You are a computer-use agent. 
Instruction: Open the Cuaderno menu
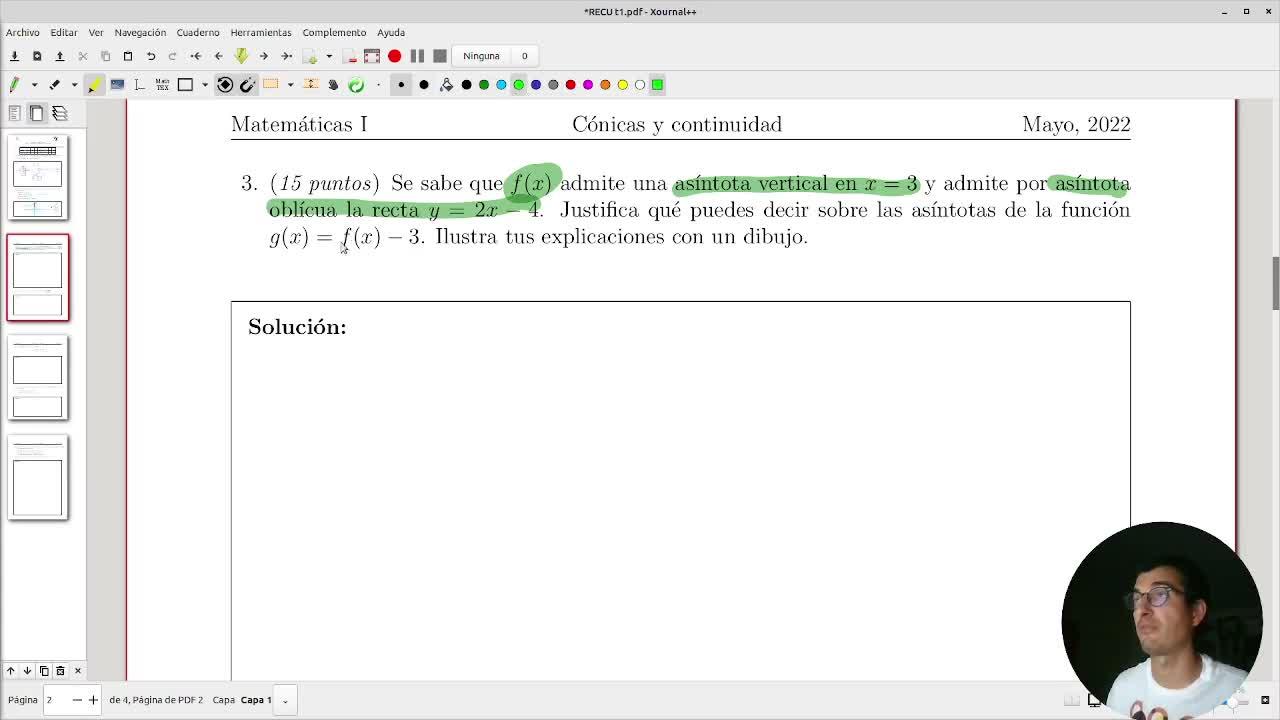[198, 32]
